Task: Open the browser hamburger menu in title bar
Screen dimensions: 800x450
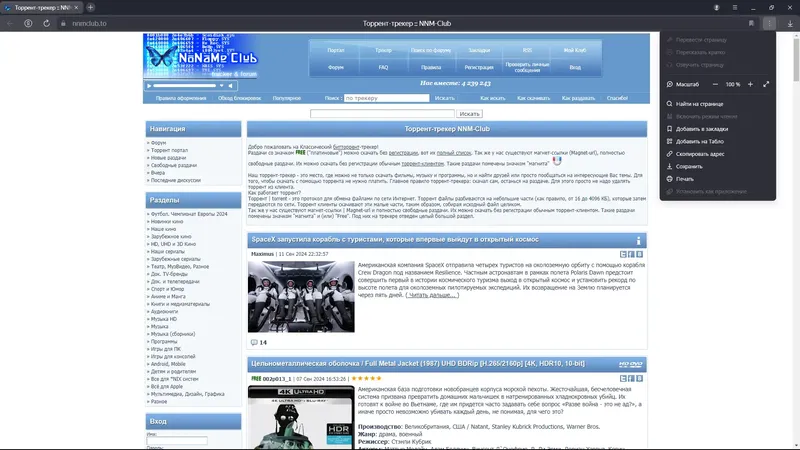Action: 735,8
